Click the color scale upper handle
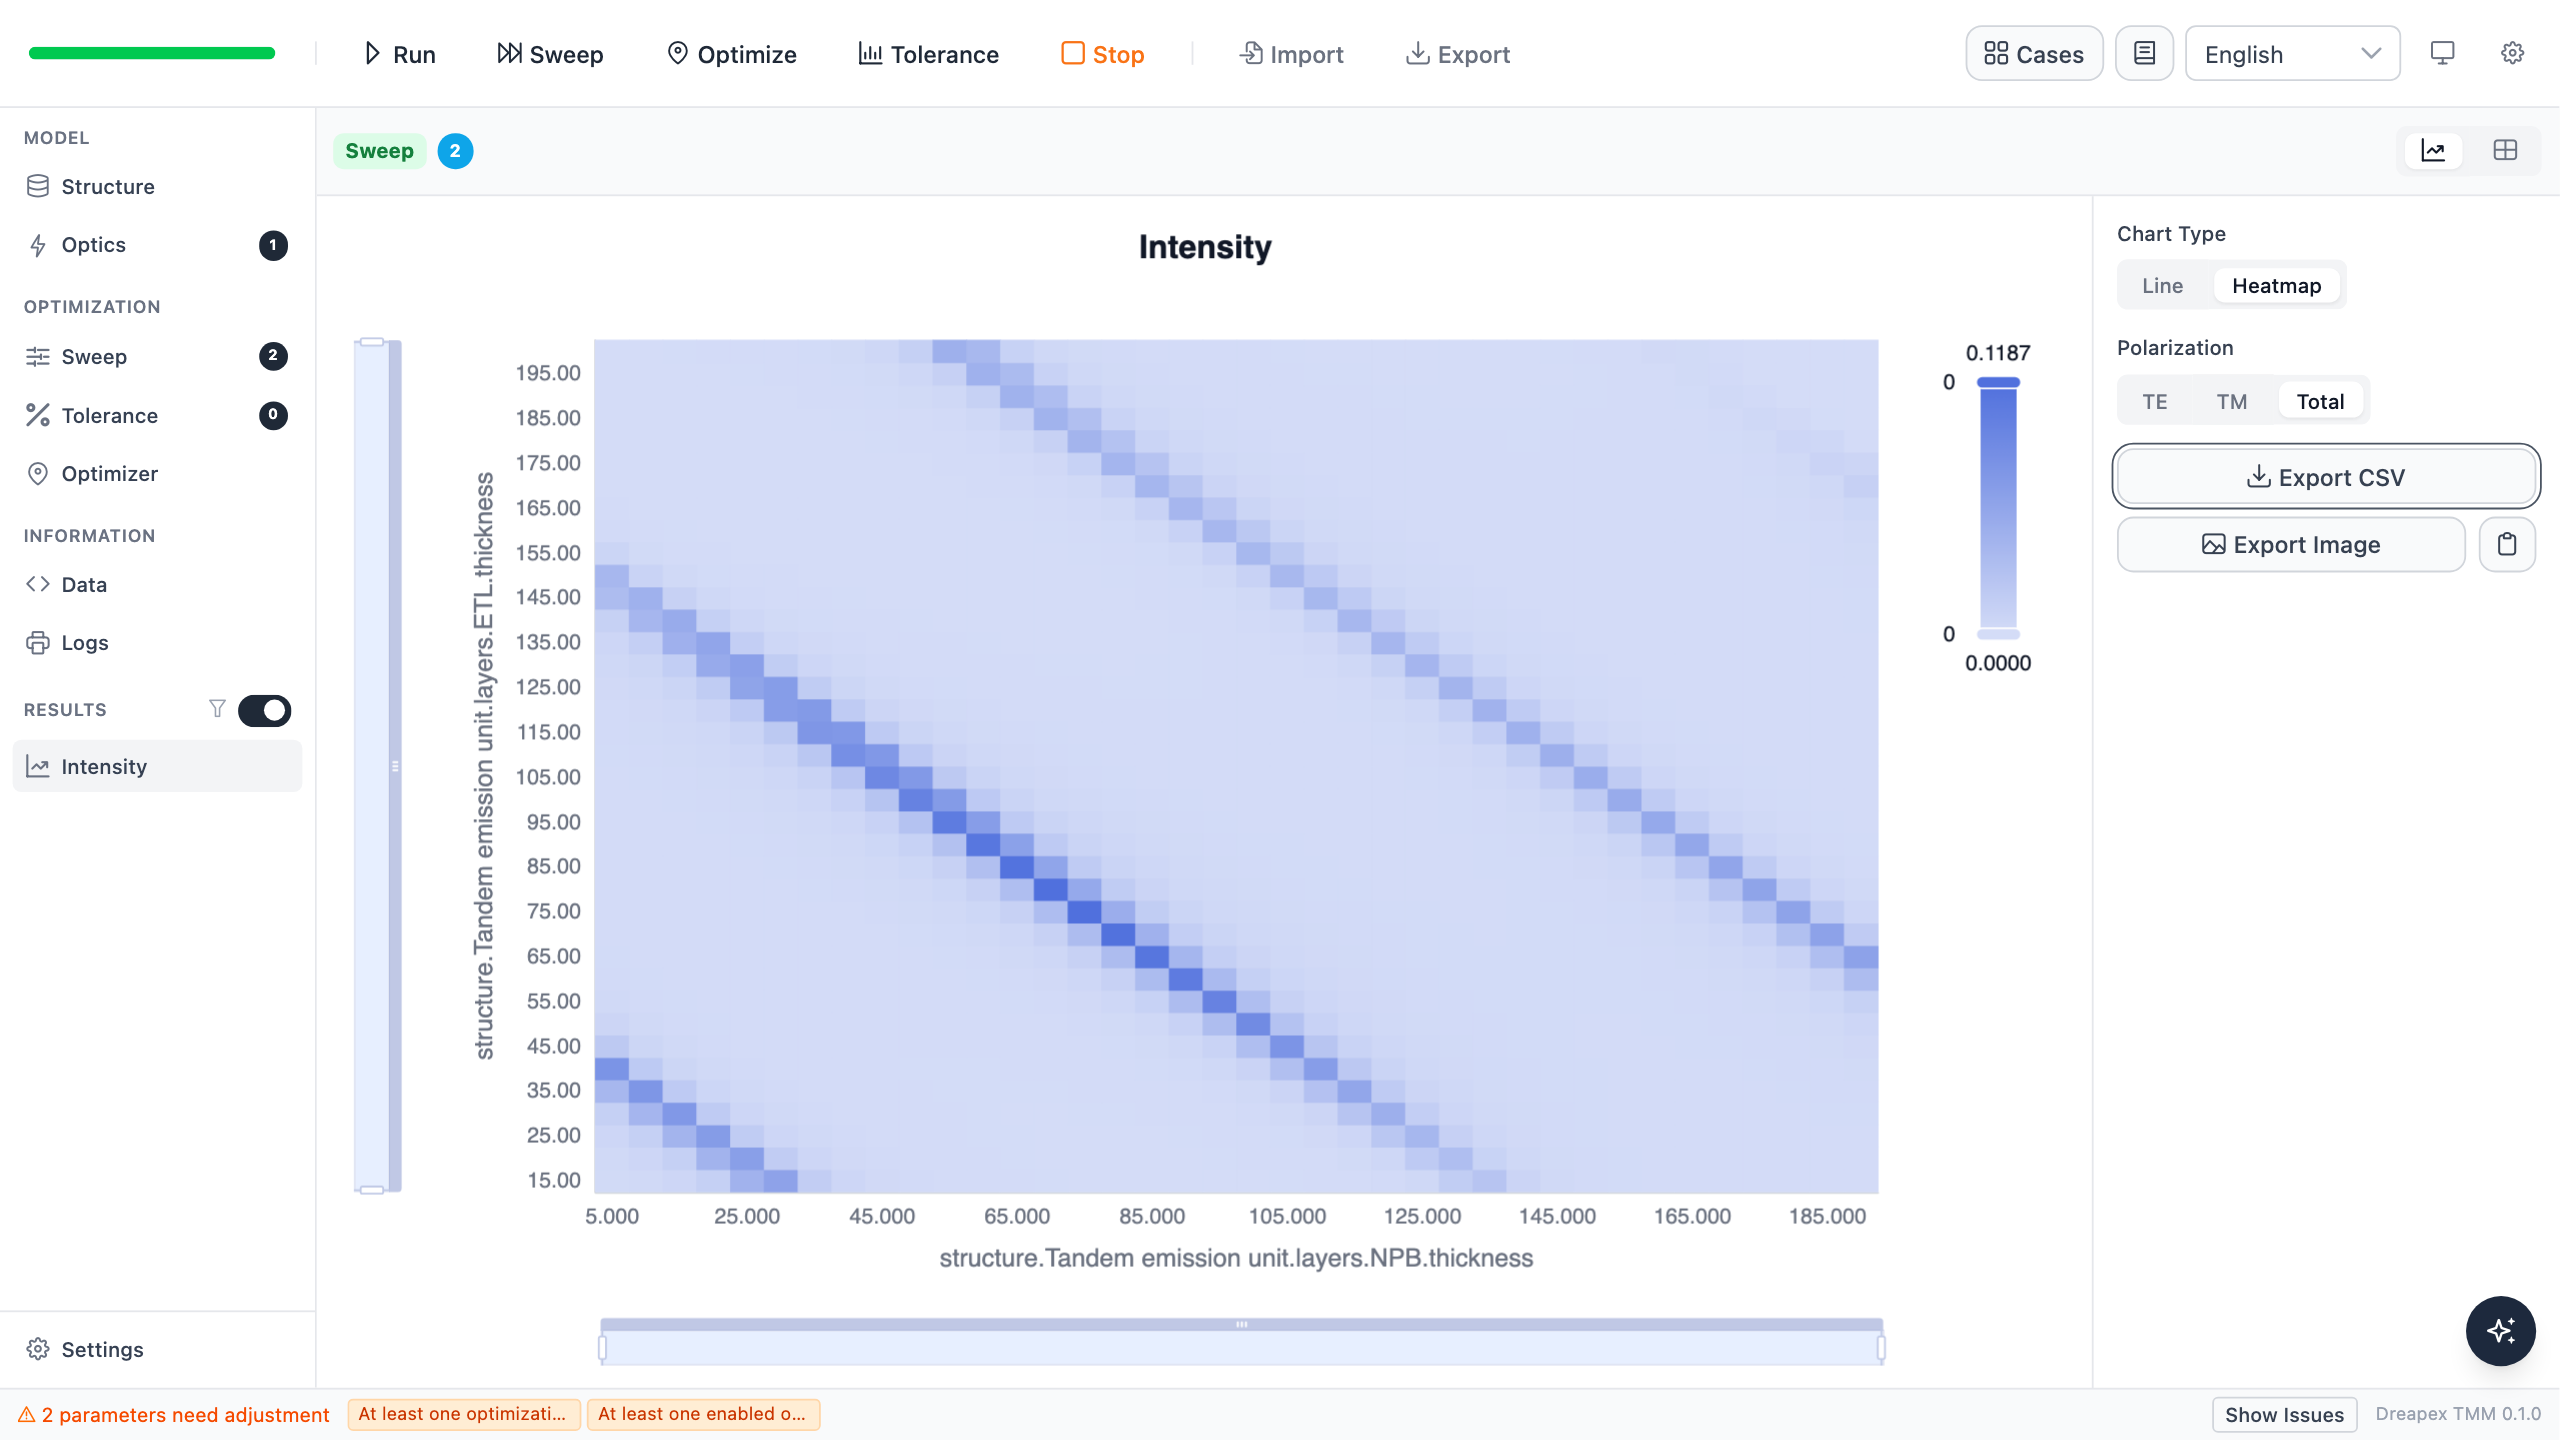 (x=1998, y=383)
